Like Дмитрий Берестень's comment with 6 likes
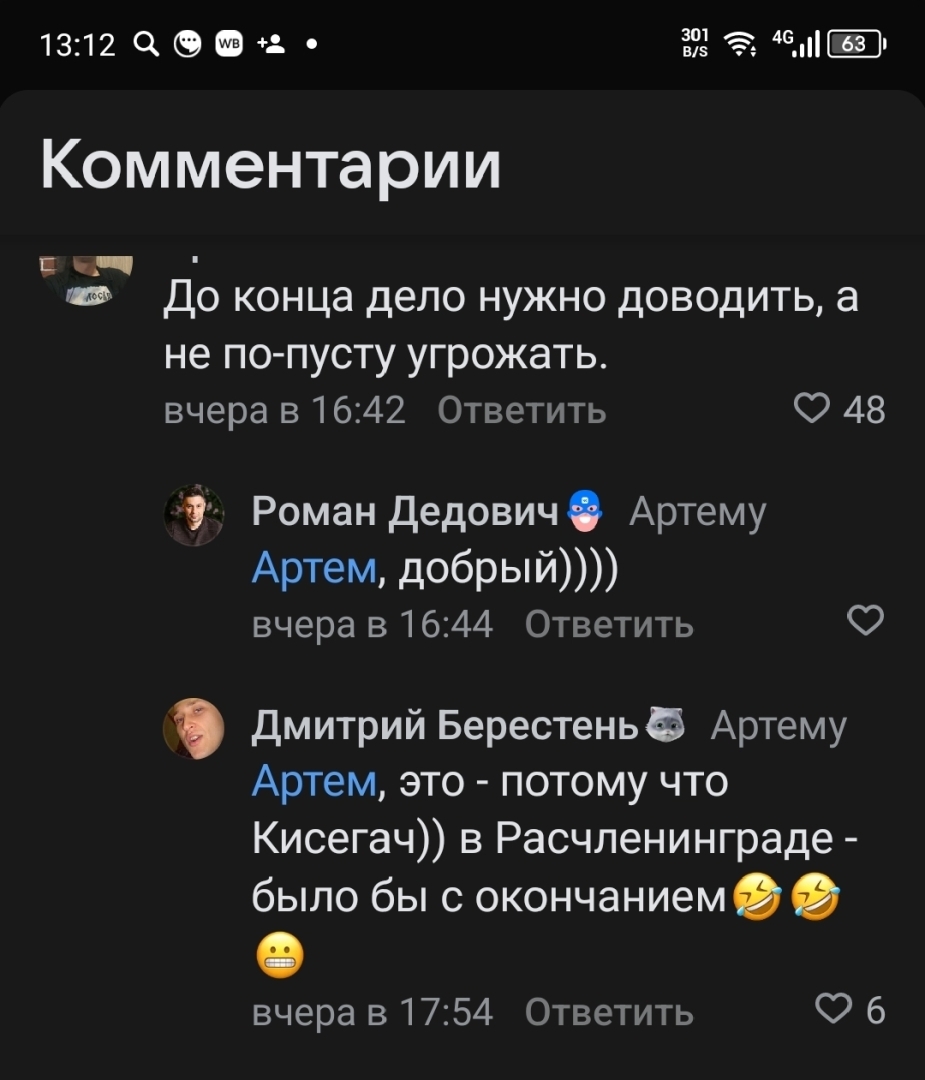Screen dimensions: 925x1080 (835, 1012)
